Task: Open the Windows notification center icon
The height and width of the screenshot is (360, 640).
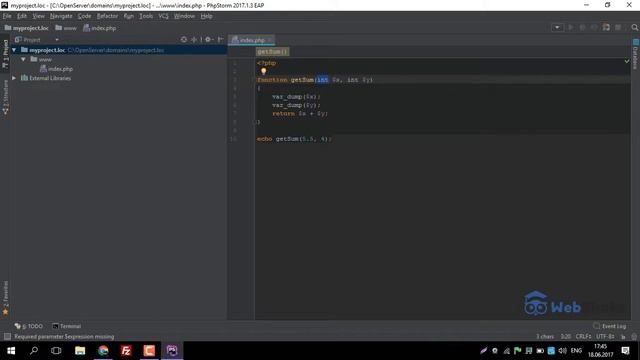Action: (625, 351)
